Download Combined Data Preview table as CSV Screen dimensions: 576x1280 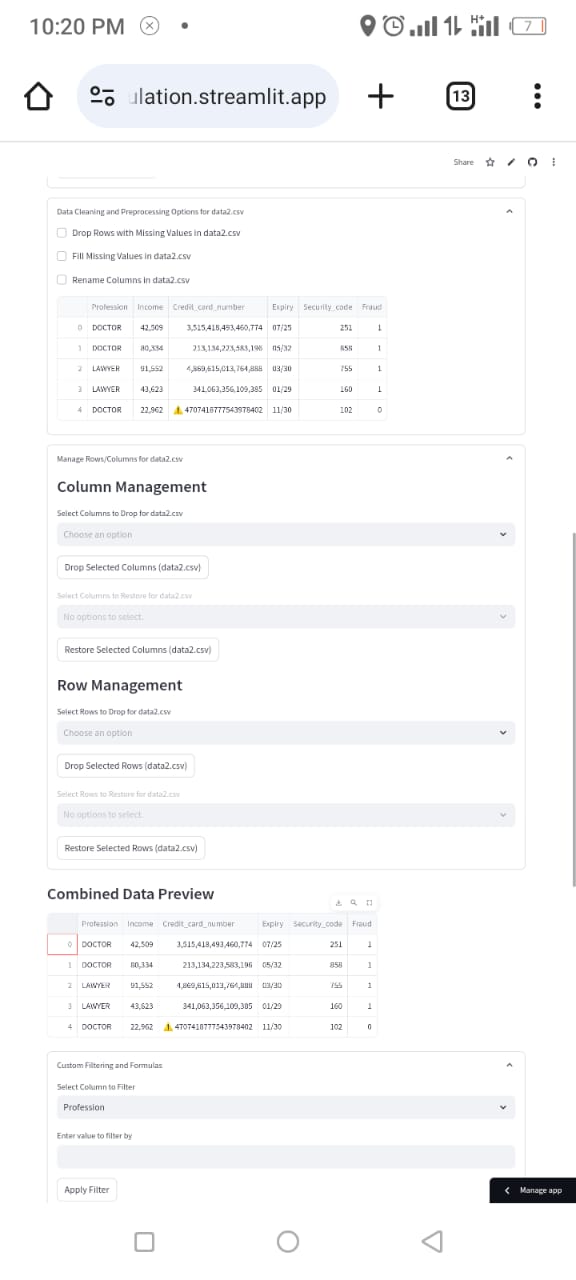[x=338, y=901]
